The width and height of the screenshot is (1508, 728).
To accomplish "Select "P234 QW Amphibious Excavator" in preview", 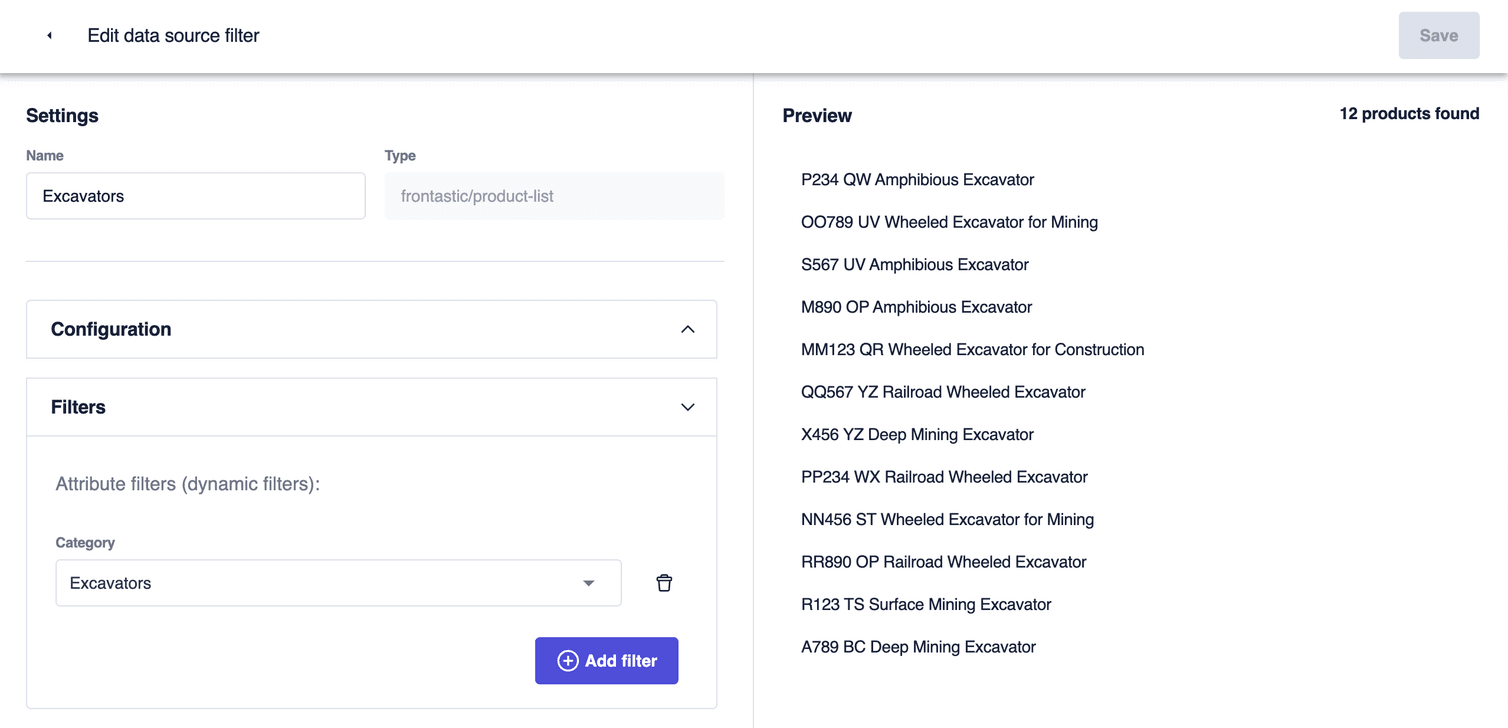I will click(917, 179).
